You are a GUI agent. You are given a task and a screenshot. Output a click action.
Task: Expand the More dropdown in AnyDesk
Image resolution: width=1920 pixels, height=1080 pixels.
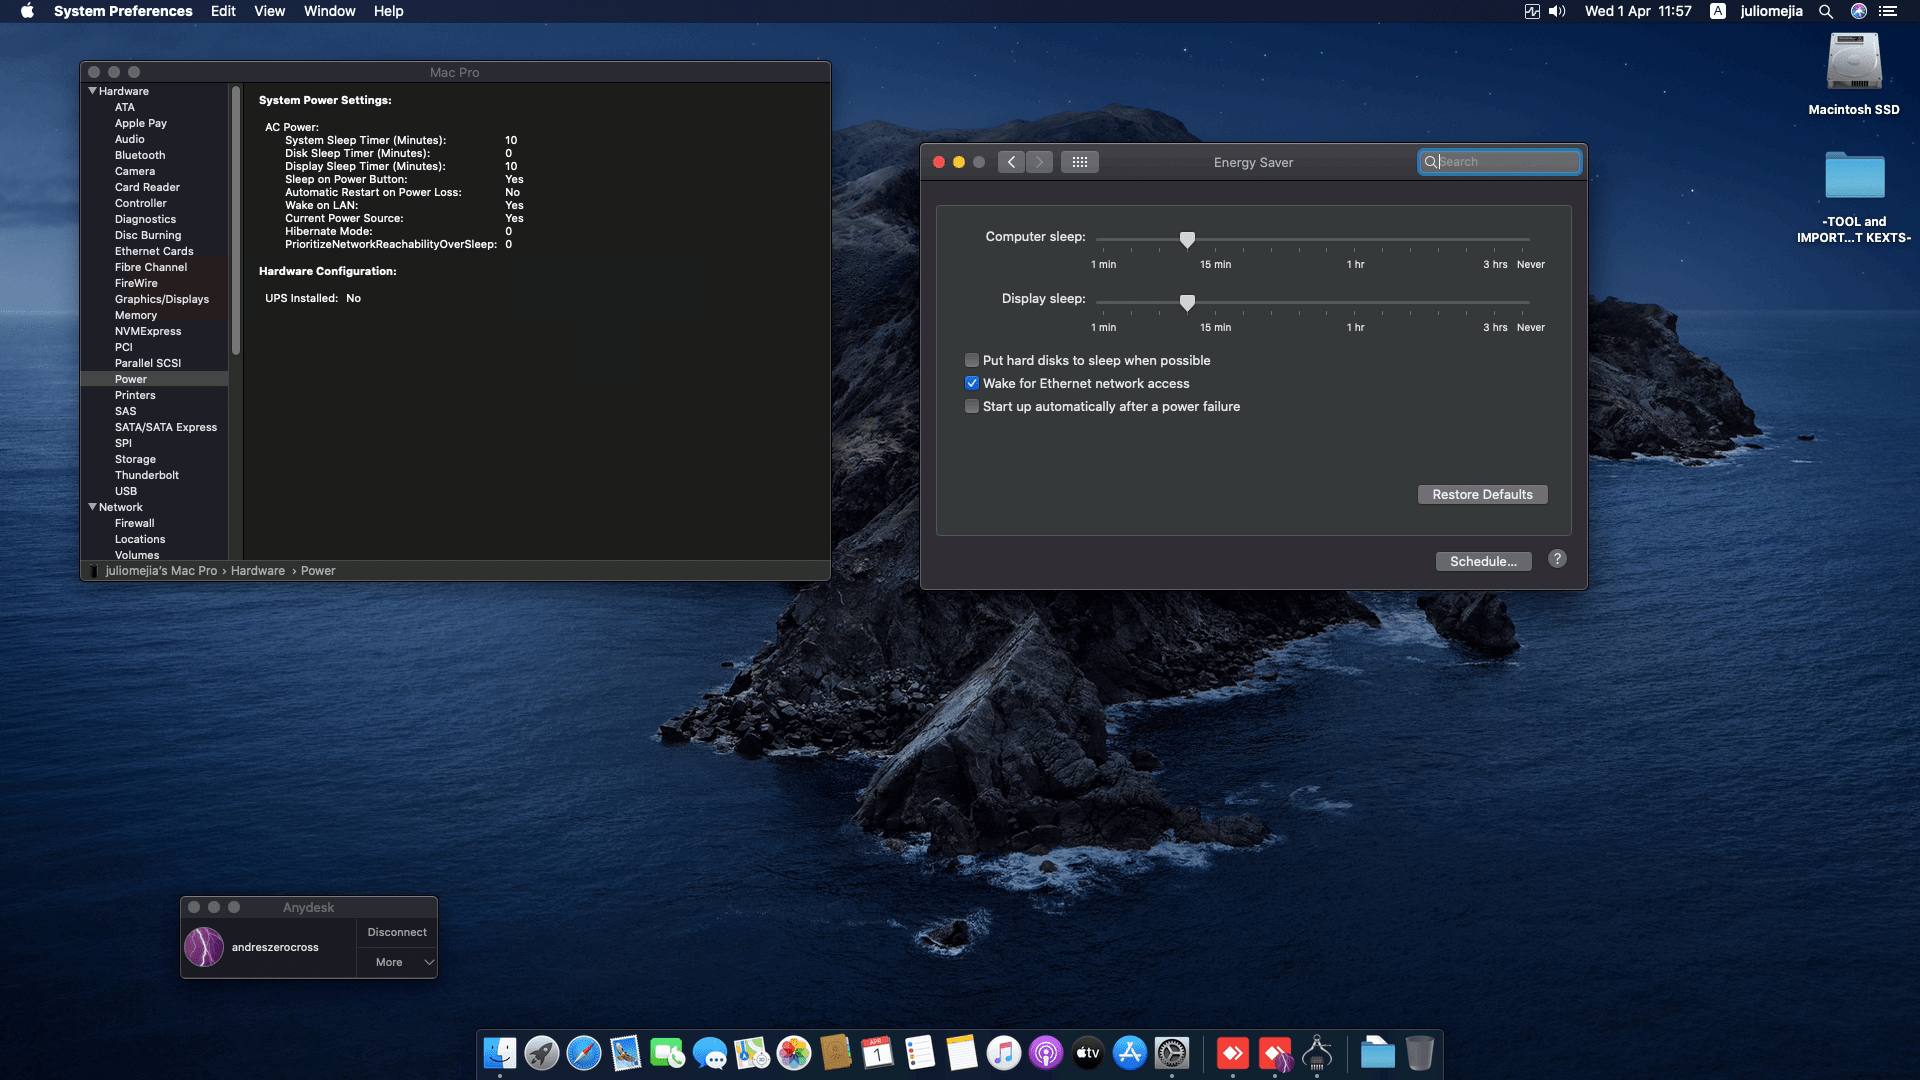396,962
